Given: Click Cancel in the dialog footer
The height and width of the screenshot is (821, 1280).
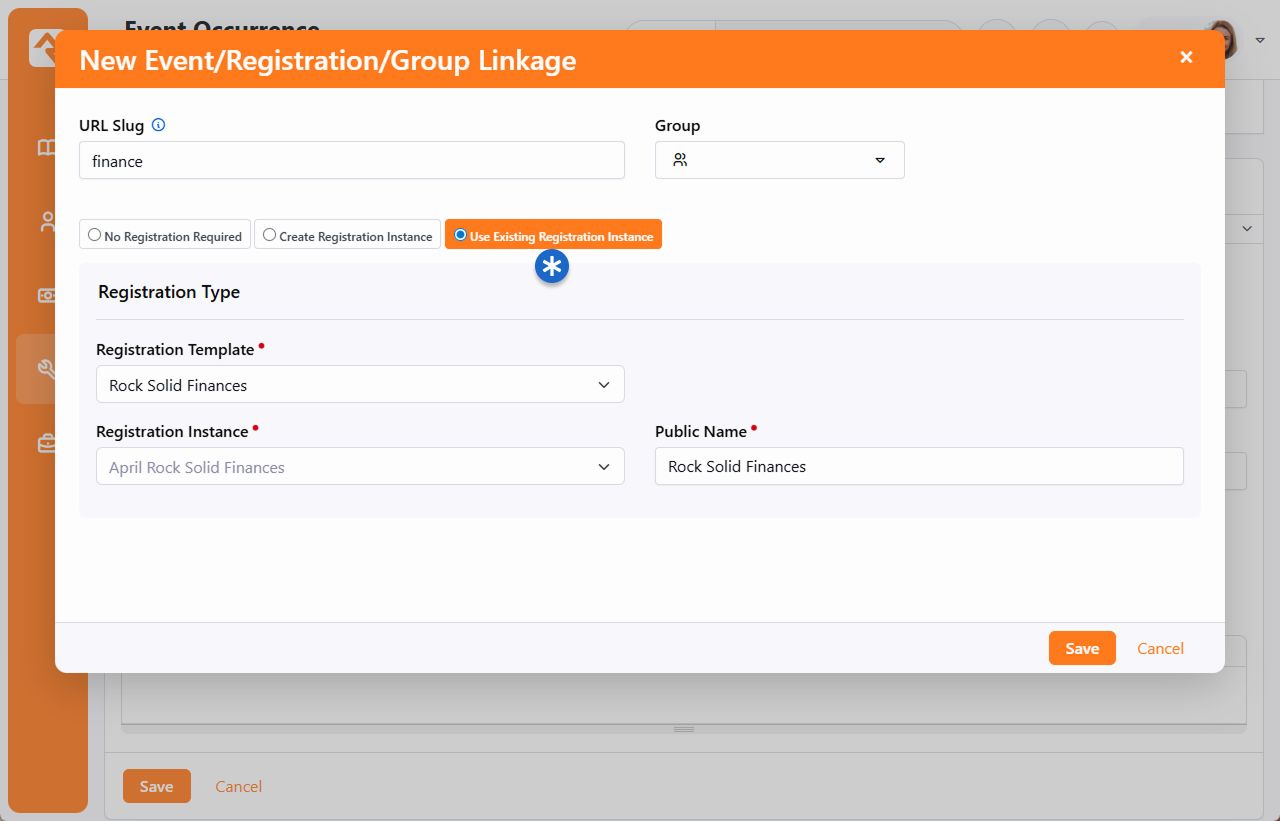Looking at the screenshot, I should [x=1160, y=649].
